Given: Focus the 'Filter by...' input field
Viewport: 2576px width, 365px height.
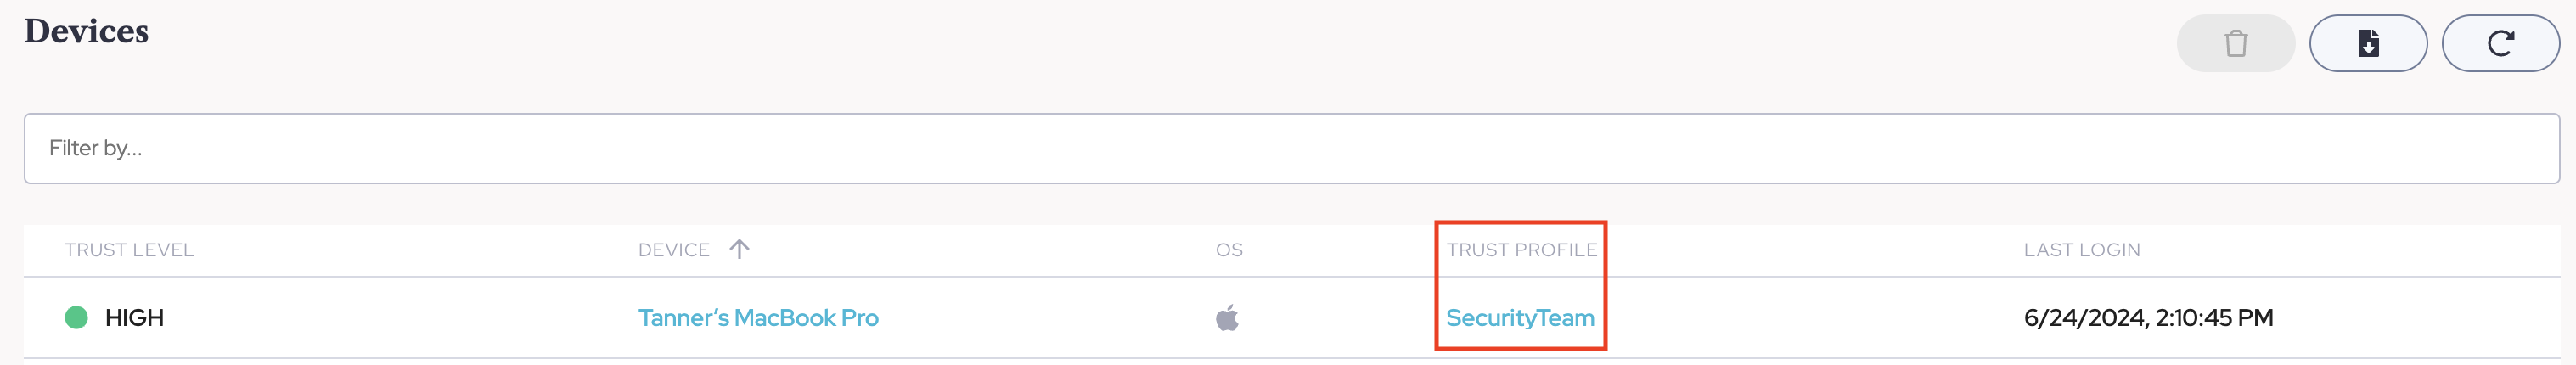Looking at the screenshot, I should coord(1290,148).
